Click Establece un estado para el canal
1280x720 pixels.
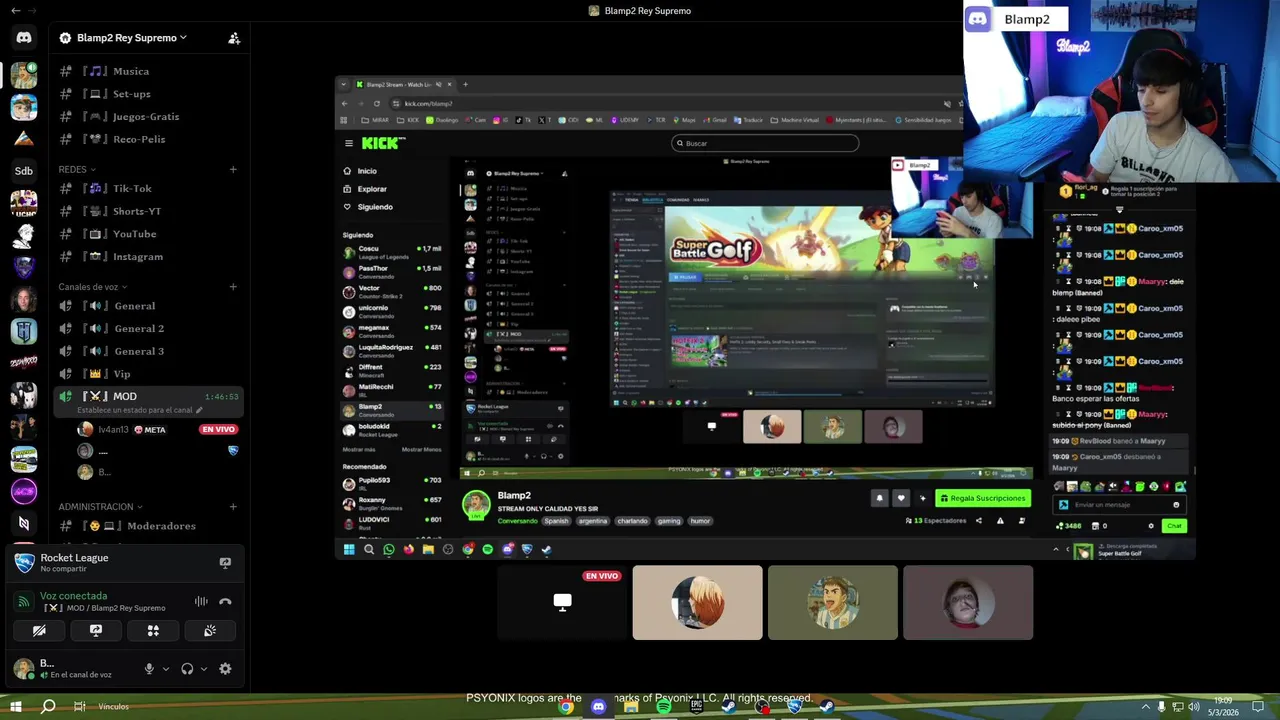coord(135,410)
